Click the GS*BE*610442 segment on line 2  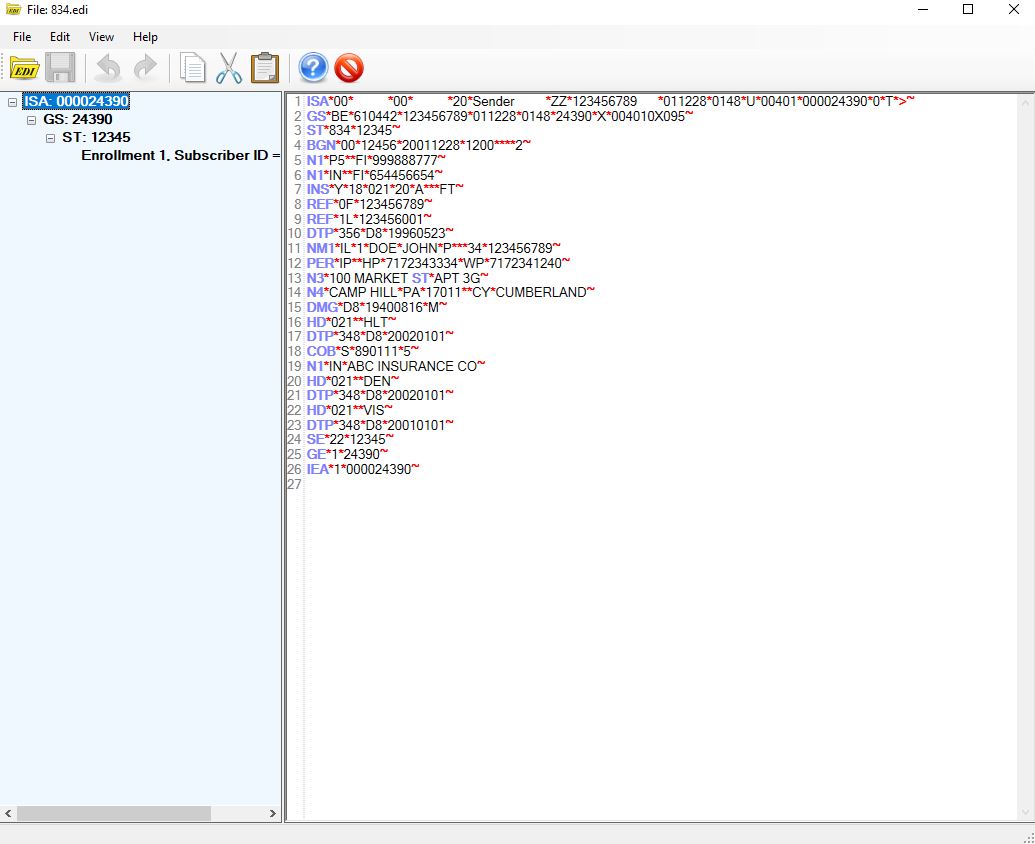coord(500,116)
